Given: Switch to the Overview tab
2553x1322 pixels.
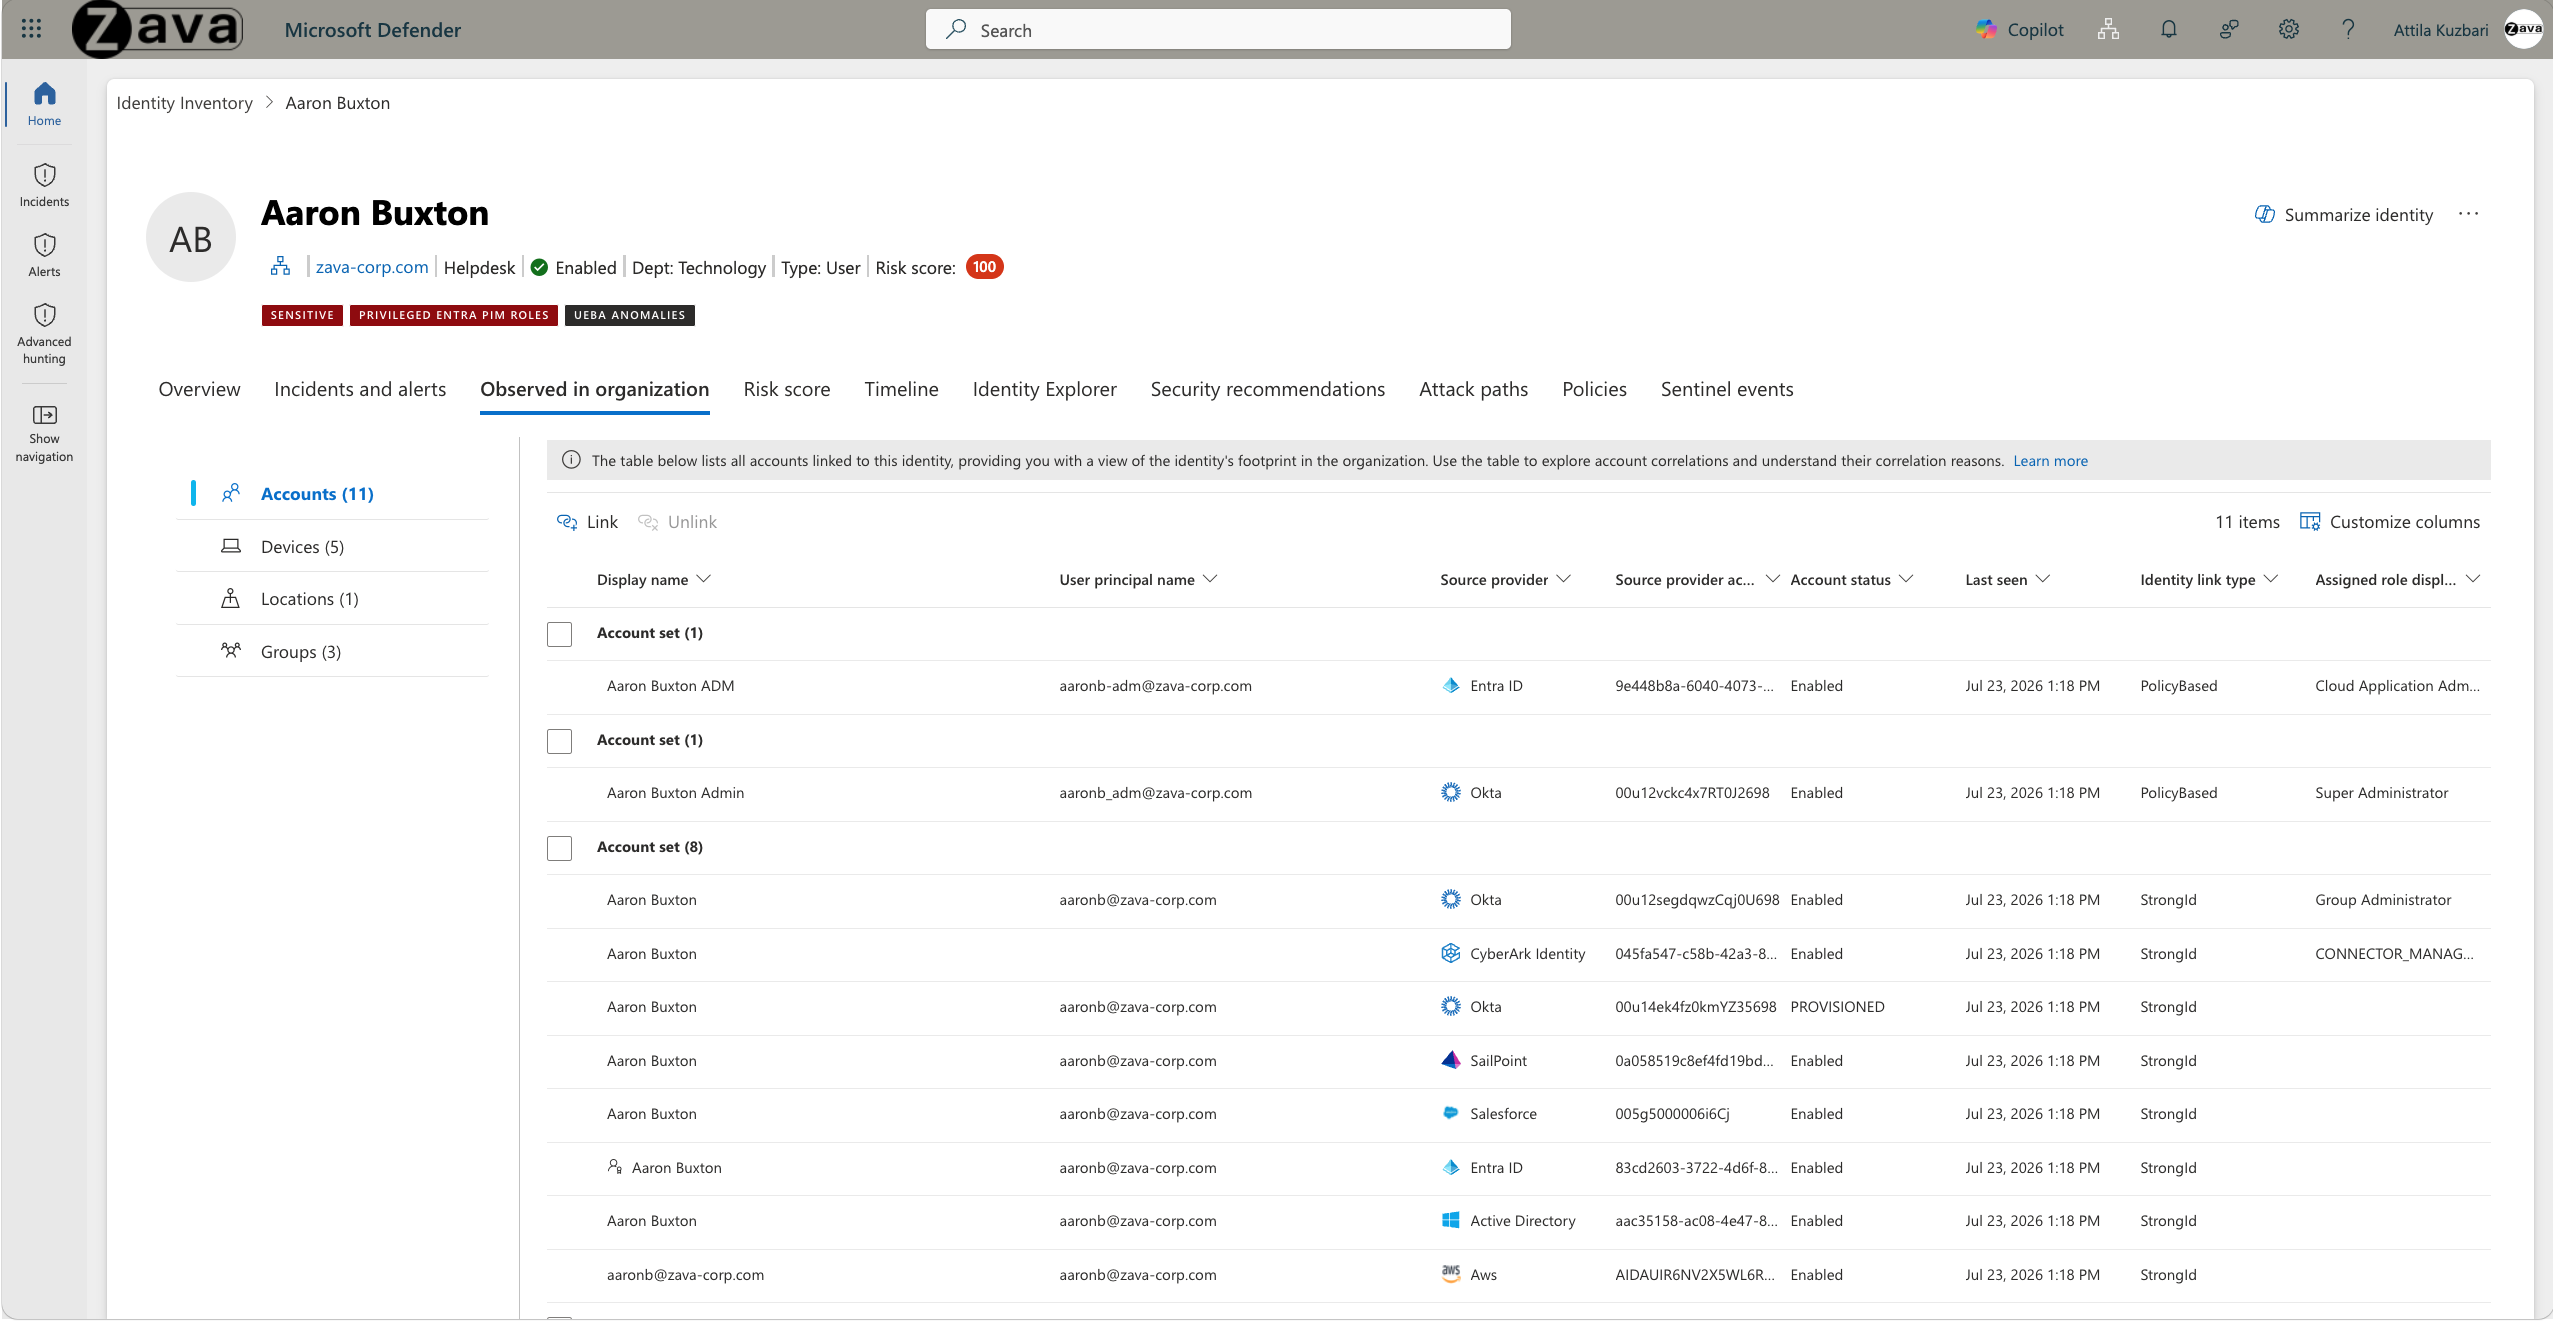Looking at the screenshot, I should pos(199,389).
